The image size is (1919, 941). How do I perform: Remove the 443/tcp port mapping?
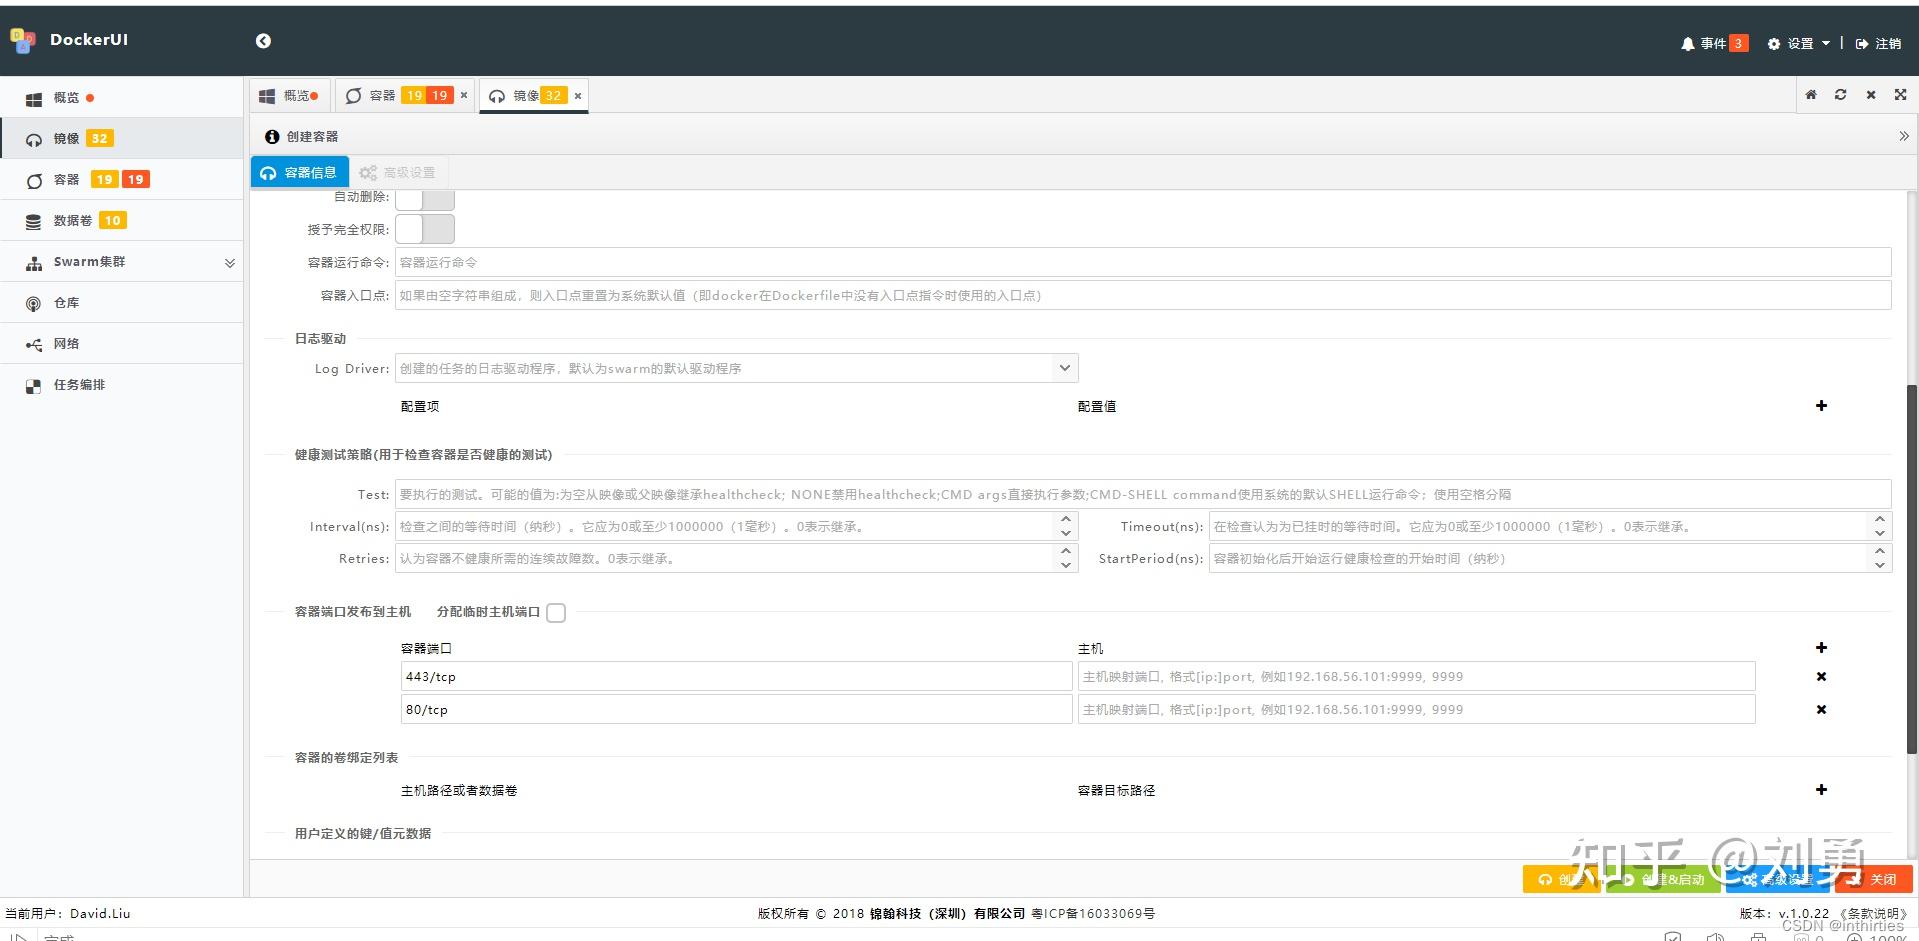point(1820,676)
